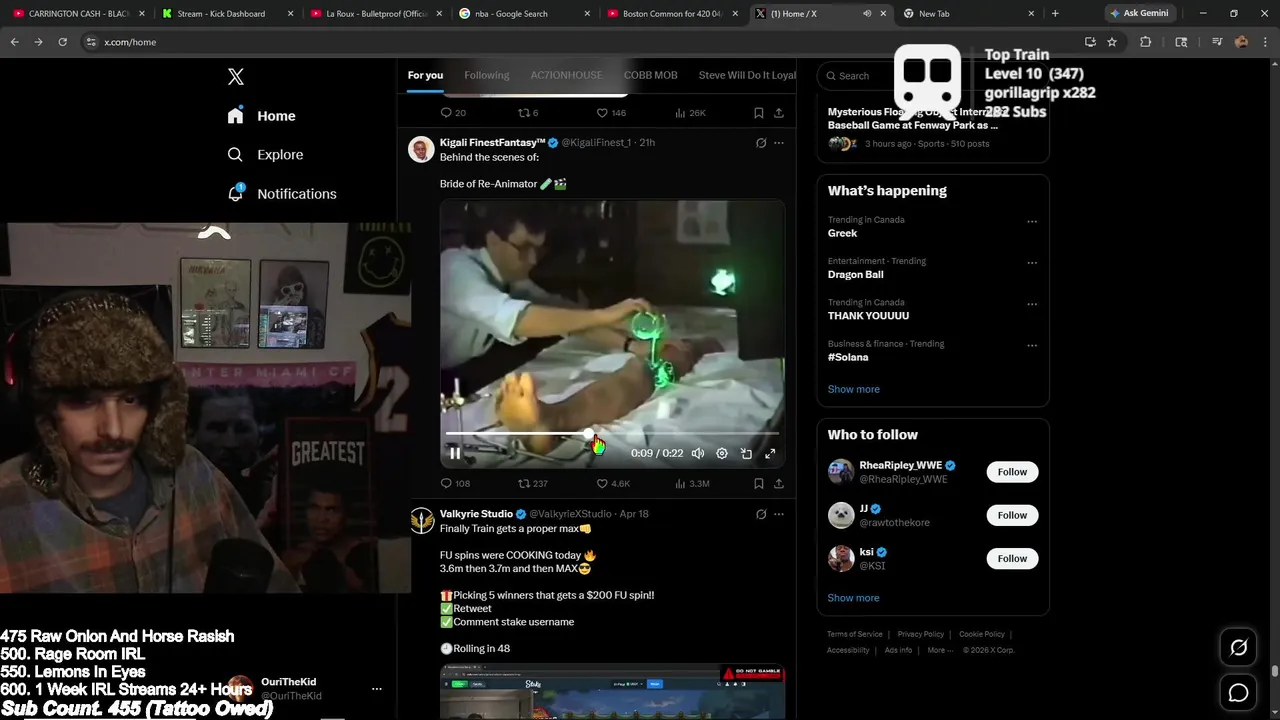Open Terms of Service link
Image resolution: width=1280 pixels, height=720 pixels.
(855, 634)
